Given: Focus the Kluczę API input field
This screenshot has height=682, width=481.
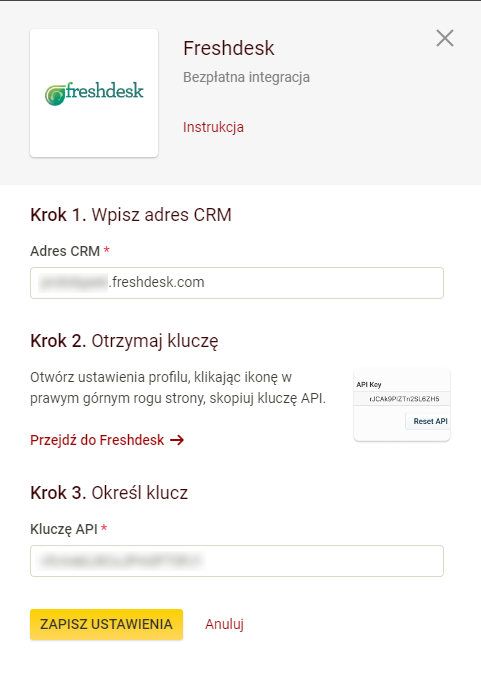Looking at the screenshot, I should (237, 561).
